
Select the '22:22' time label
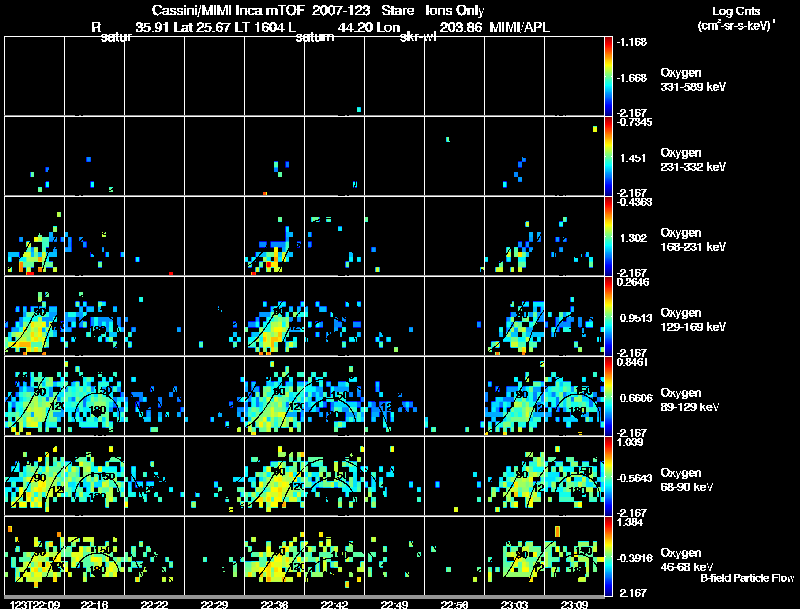[155, 604]
